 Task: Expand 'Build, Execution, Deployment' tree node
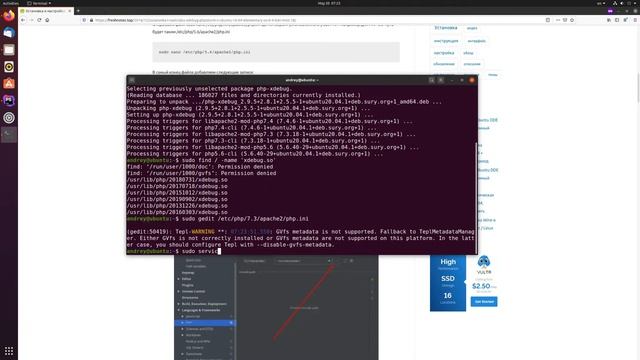179,304
